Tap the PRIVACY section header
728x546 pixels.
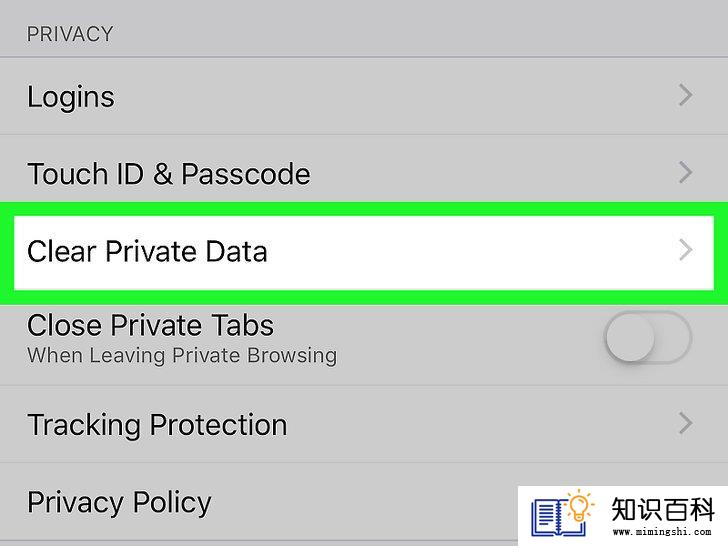[70, 34]
